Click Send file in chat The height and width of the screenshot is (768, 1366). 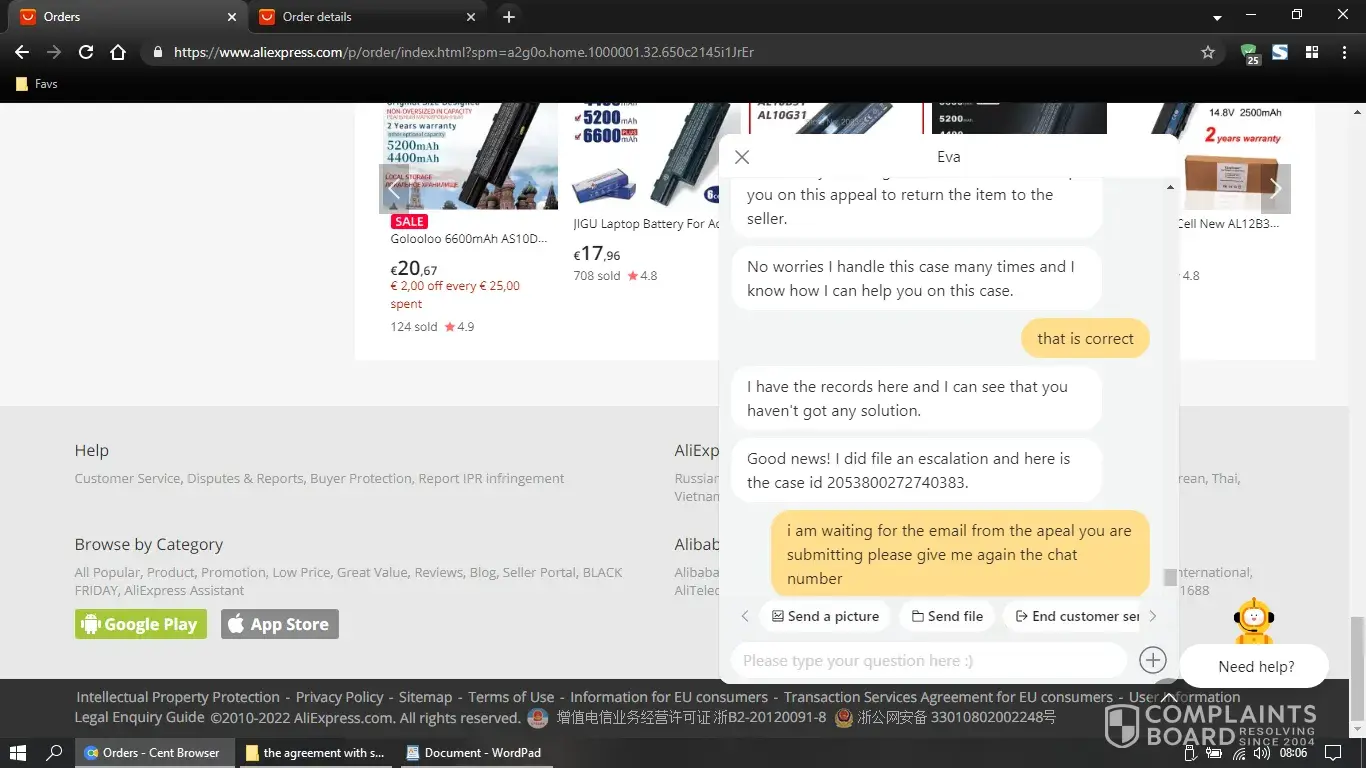[946, 616]
